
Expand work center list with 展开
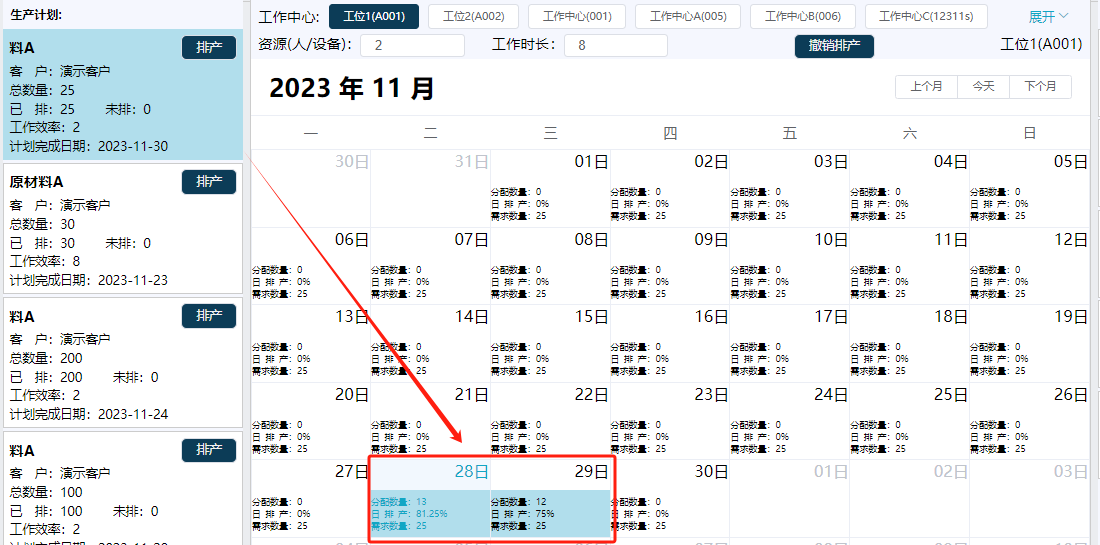1048,16
